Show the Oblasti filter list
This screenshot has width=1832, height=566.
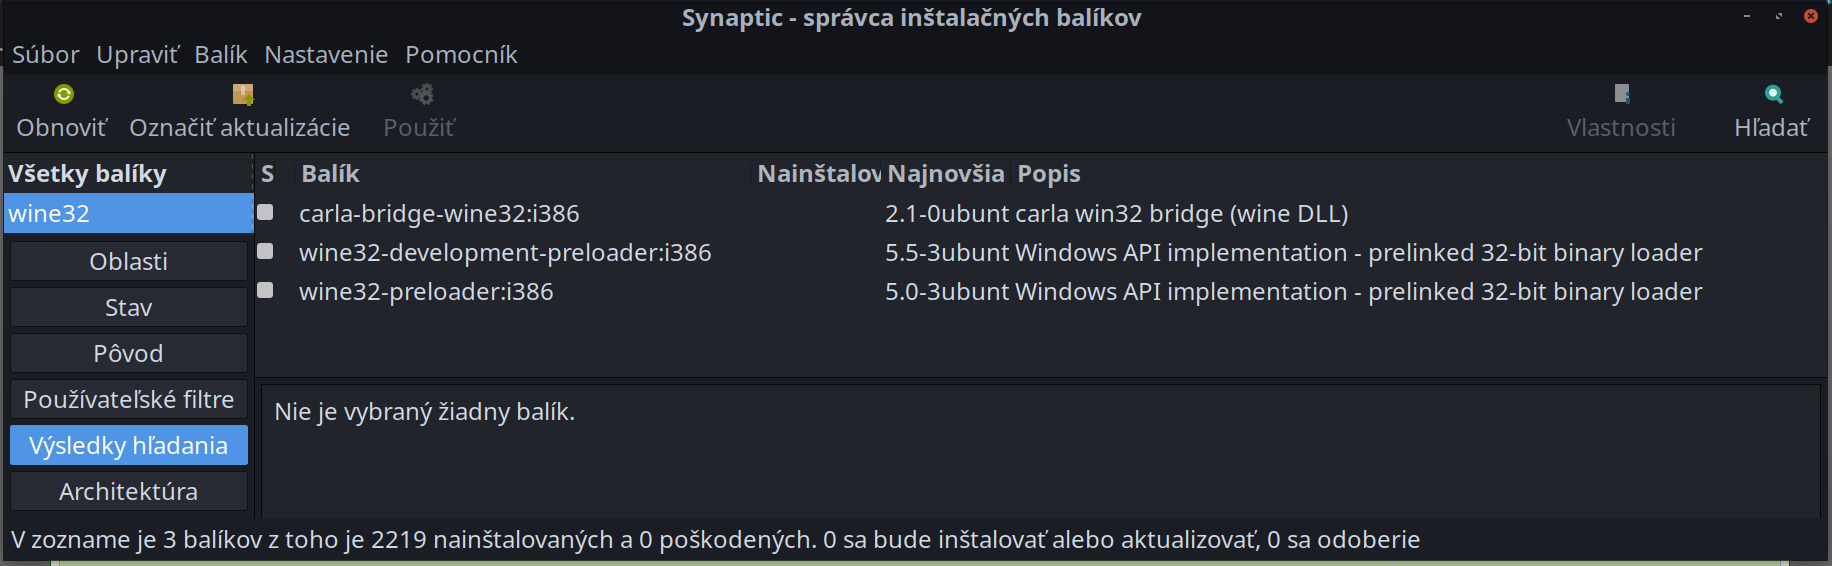point(129,262)
